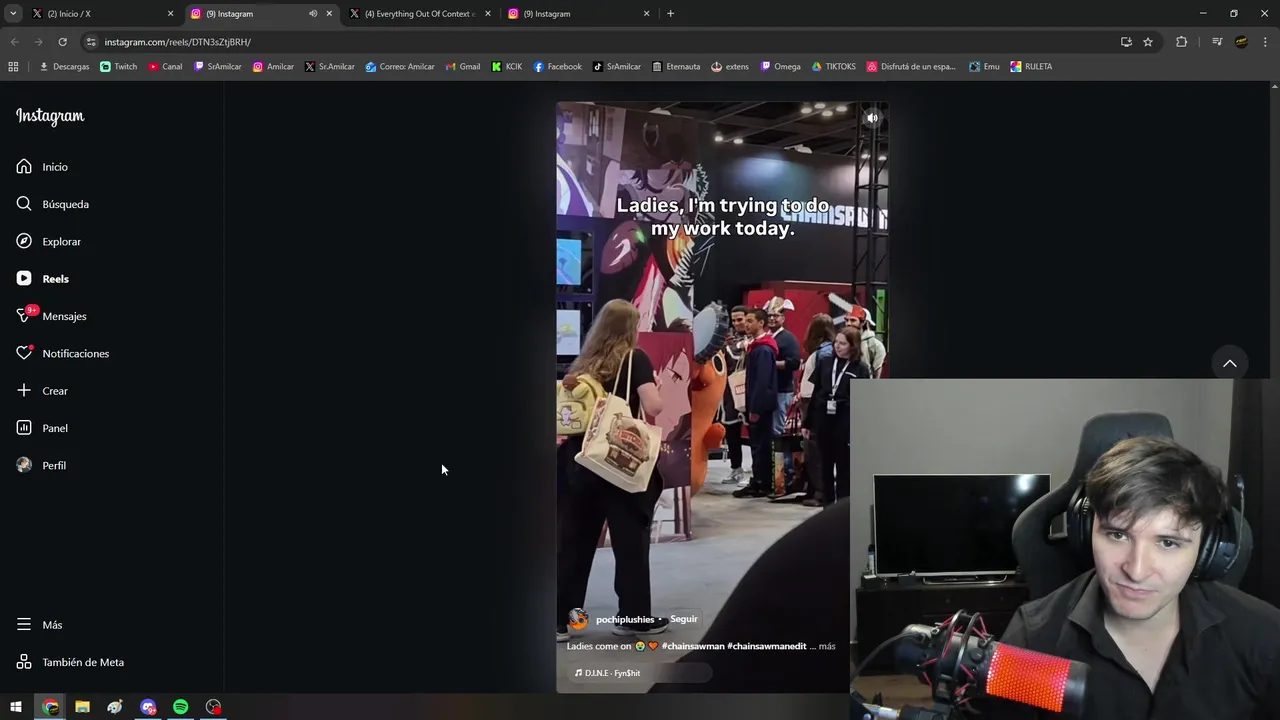1280x720 pixels.
Task: Close the Inicio / X tab
Action: (170, 14)
